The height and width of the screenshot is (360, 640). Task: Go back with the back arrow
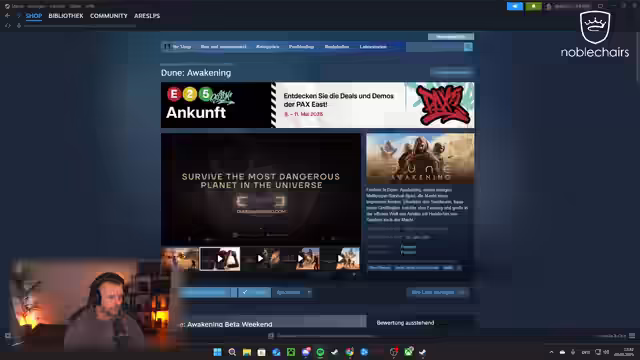pyautogui.click(x=7, y=16)
